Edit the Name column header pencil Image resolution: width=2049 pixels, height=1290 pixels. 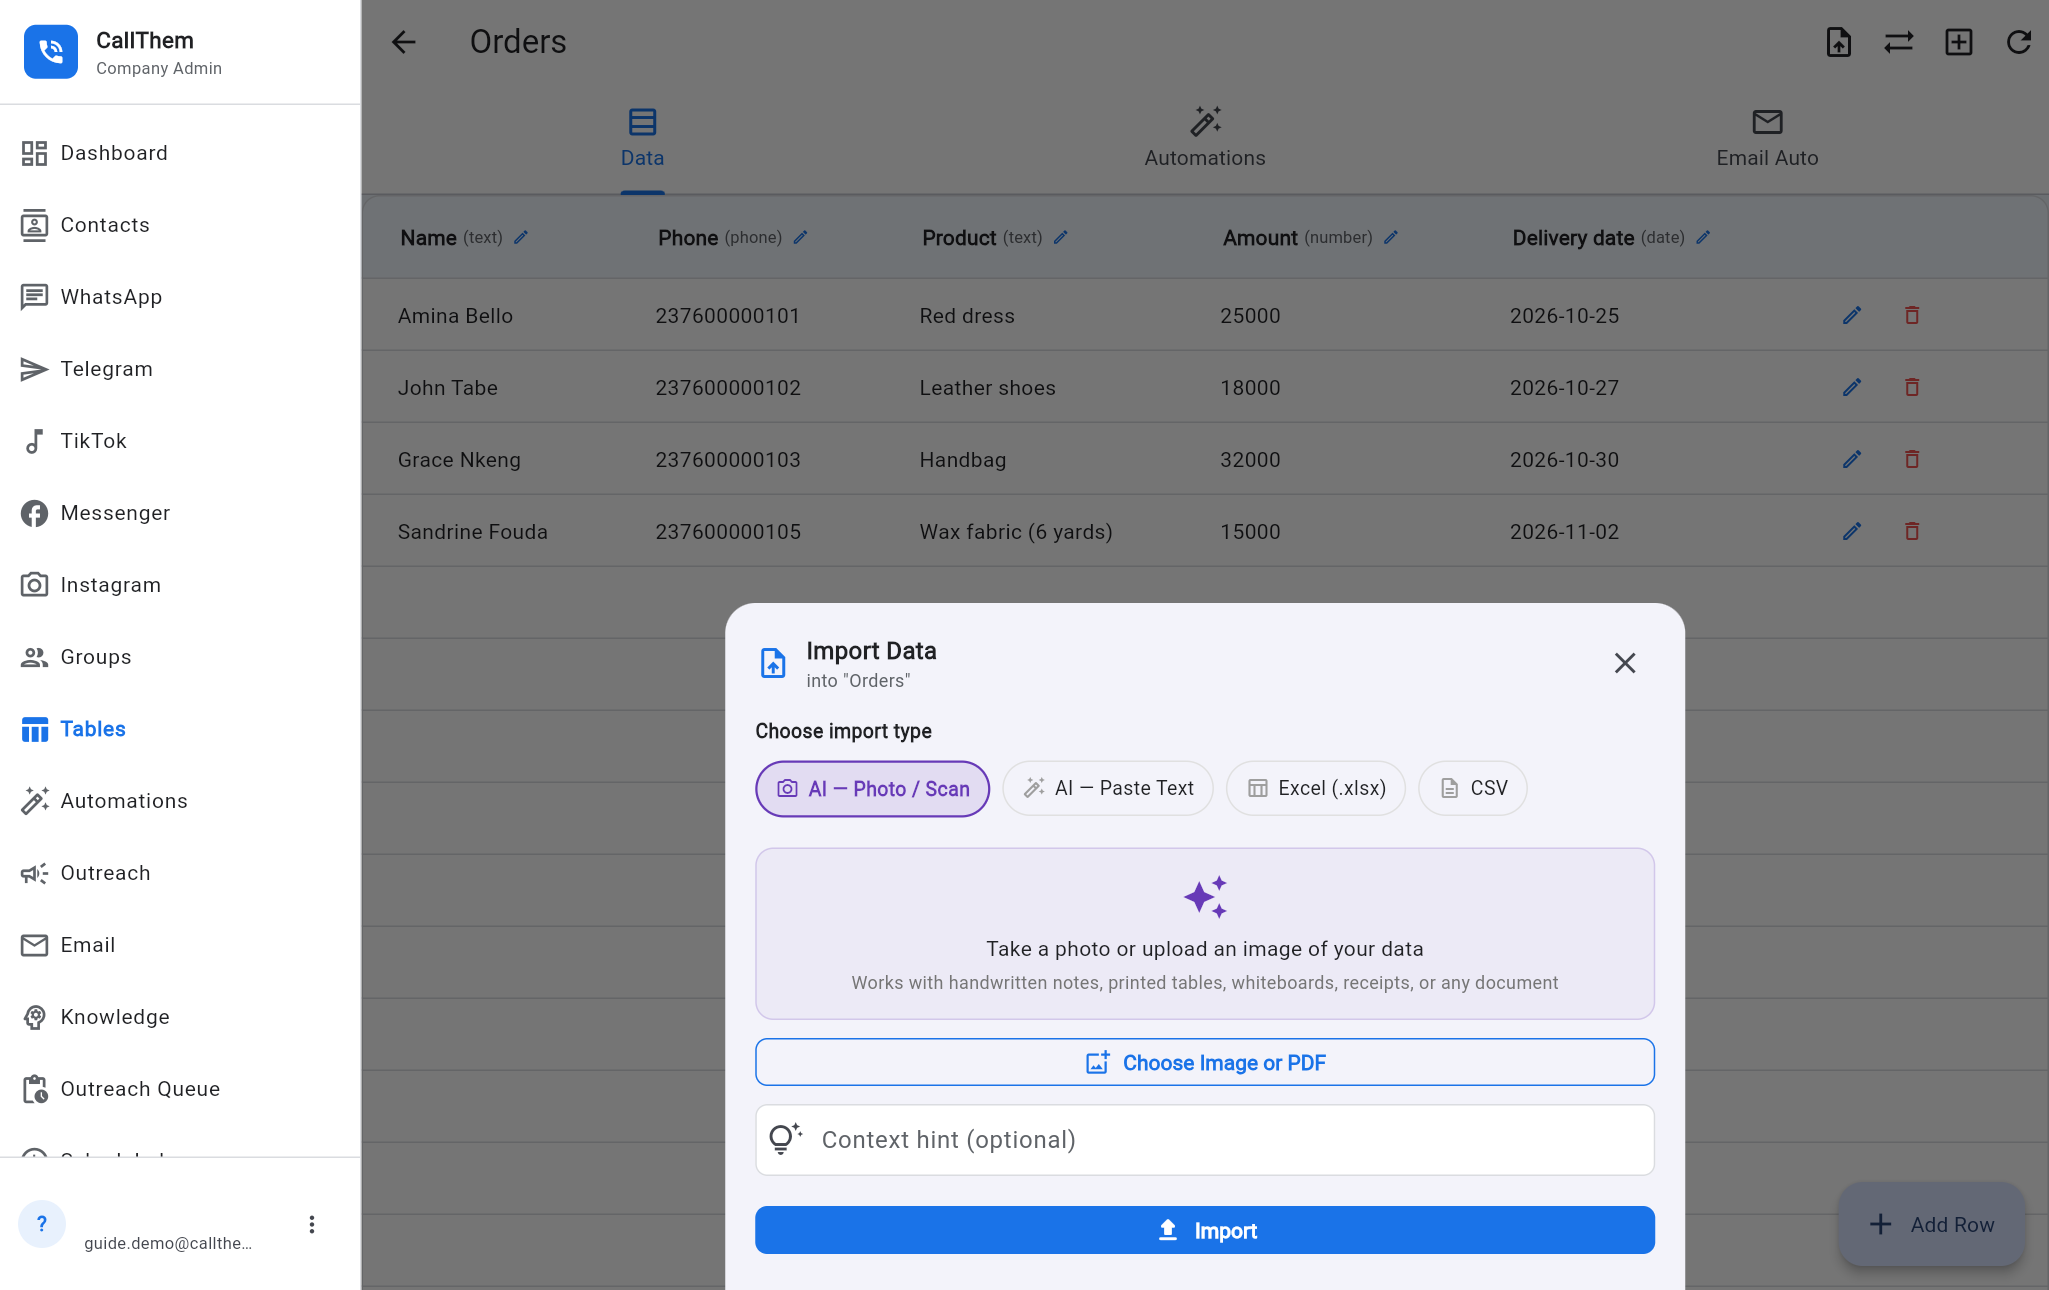521,237
